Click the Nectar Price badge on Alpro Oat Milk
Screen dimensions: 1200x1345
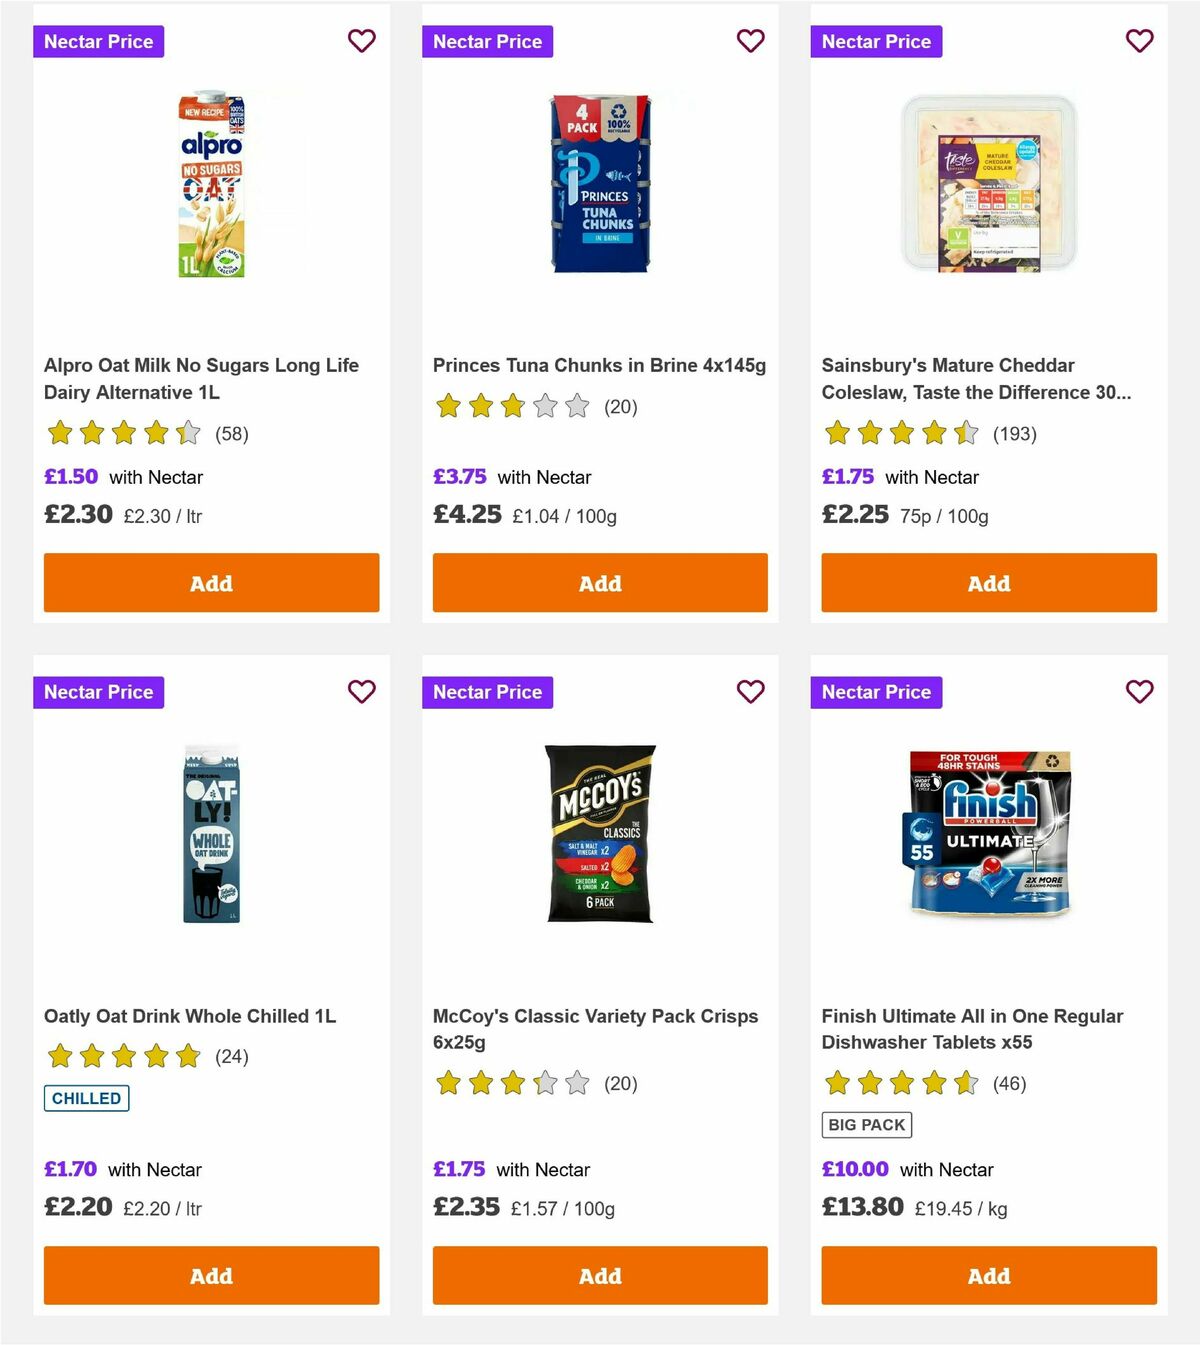pyautogui.click(x=98, y=41)
